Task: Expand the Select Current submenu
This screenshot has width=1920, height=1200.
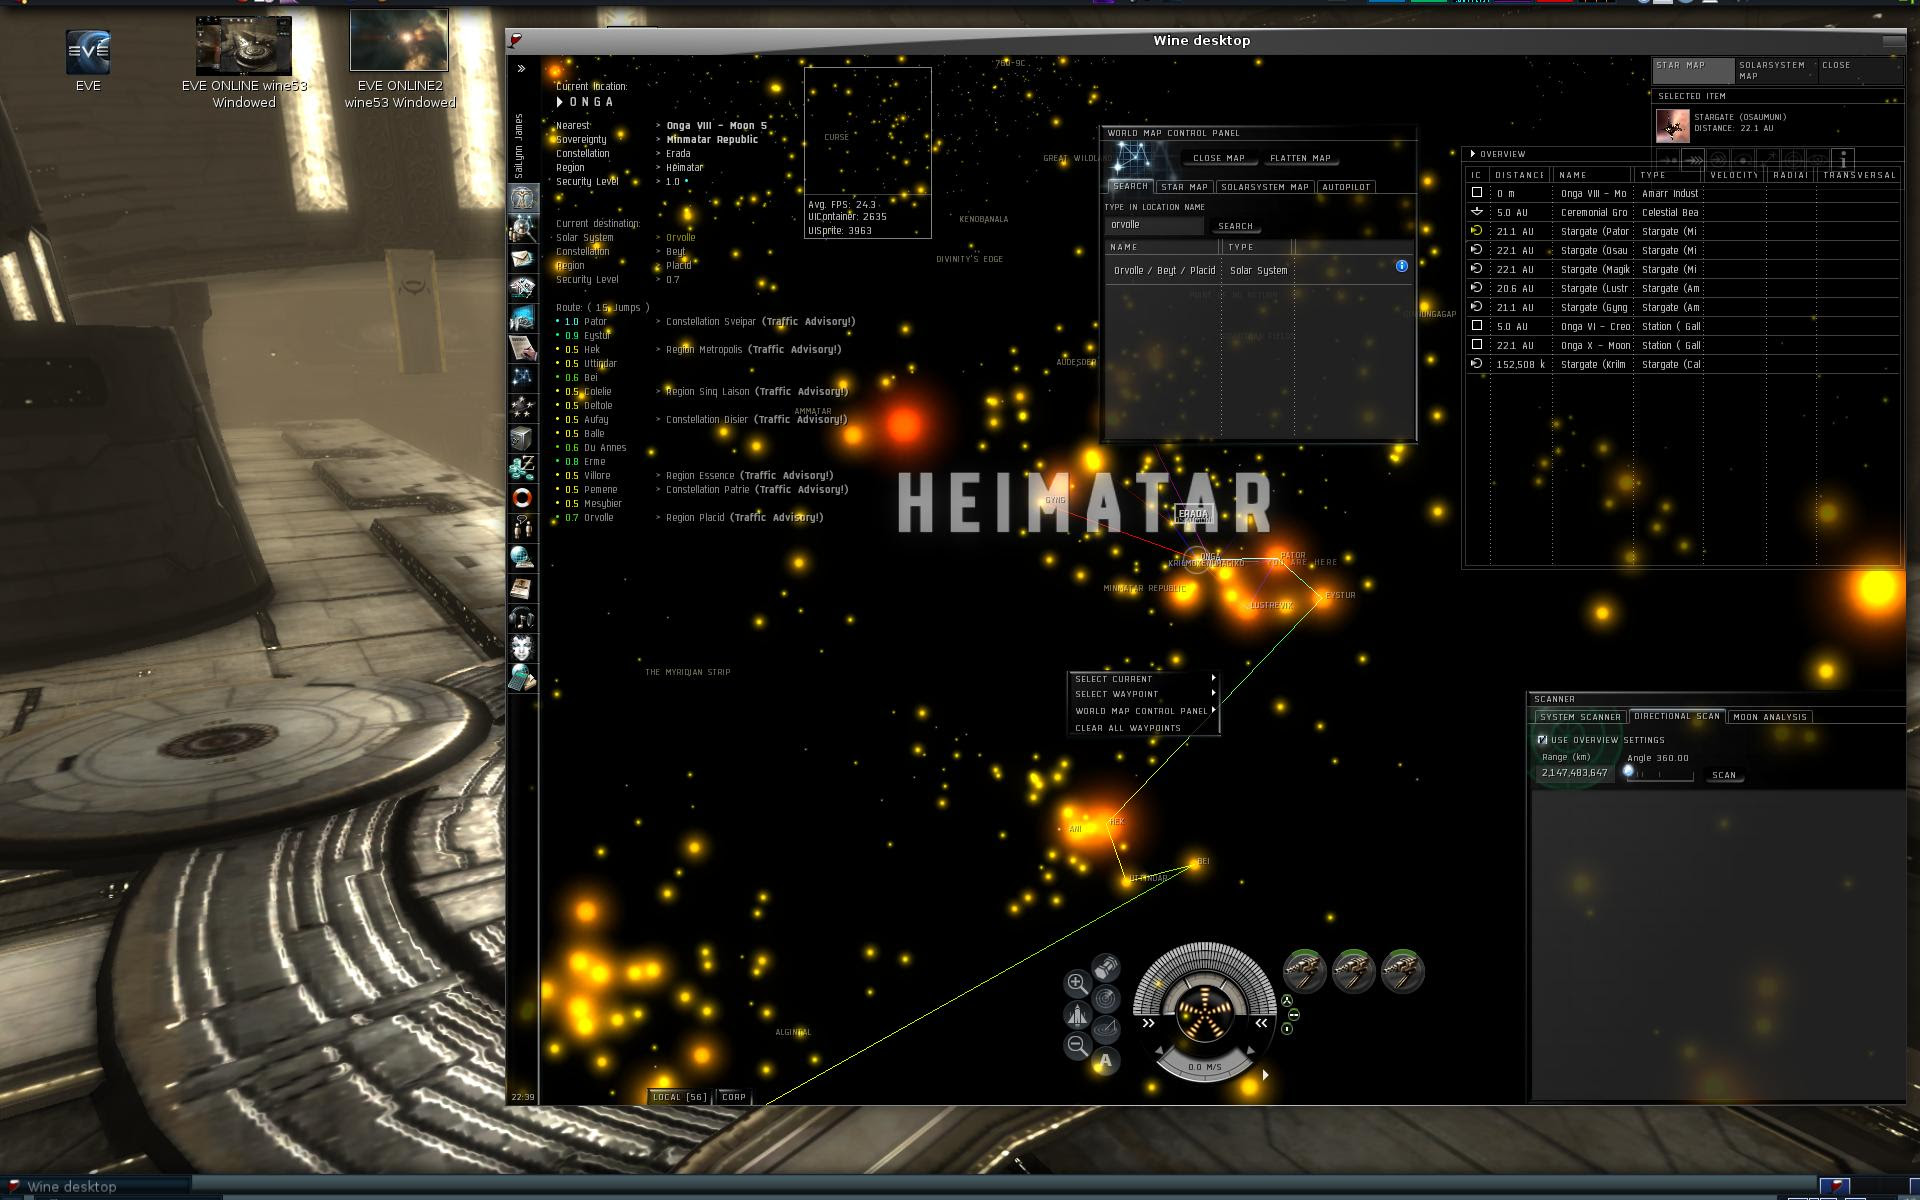Action: [1144, 679]
